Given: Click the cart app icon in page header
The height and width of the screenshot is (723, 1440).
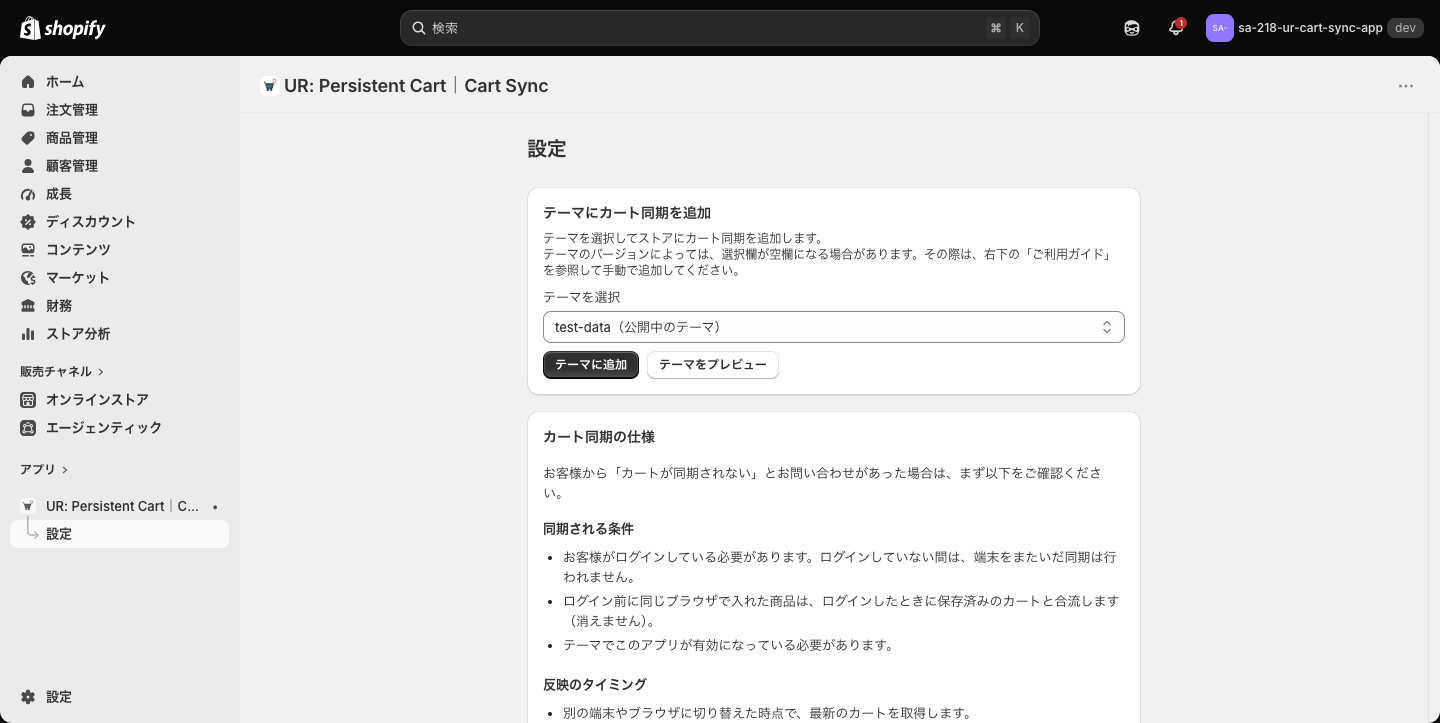Looking at the screenshot, I should point(269,86).
